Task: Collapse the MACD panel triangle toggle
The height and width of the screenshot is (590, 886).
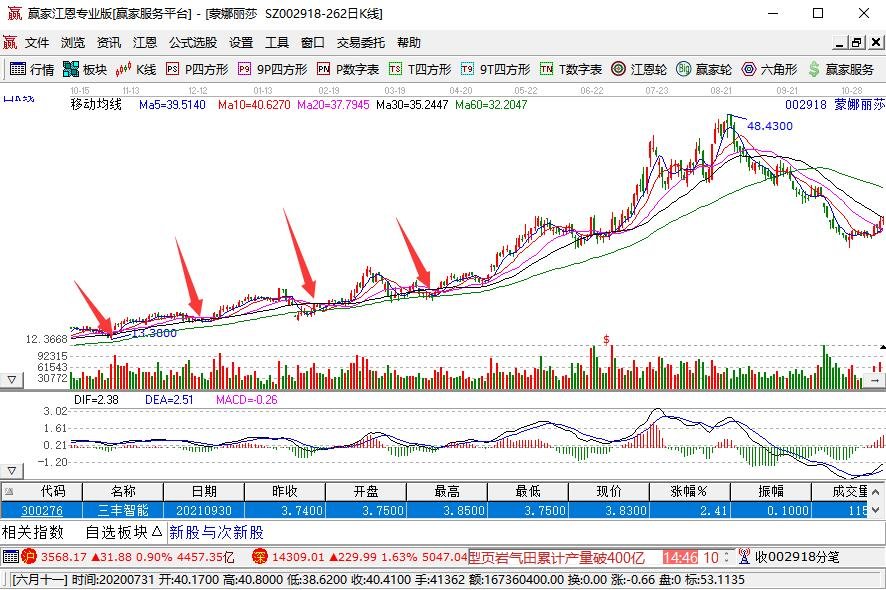Action: pos(11,470)
